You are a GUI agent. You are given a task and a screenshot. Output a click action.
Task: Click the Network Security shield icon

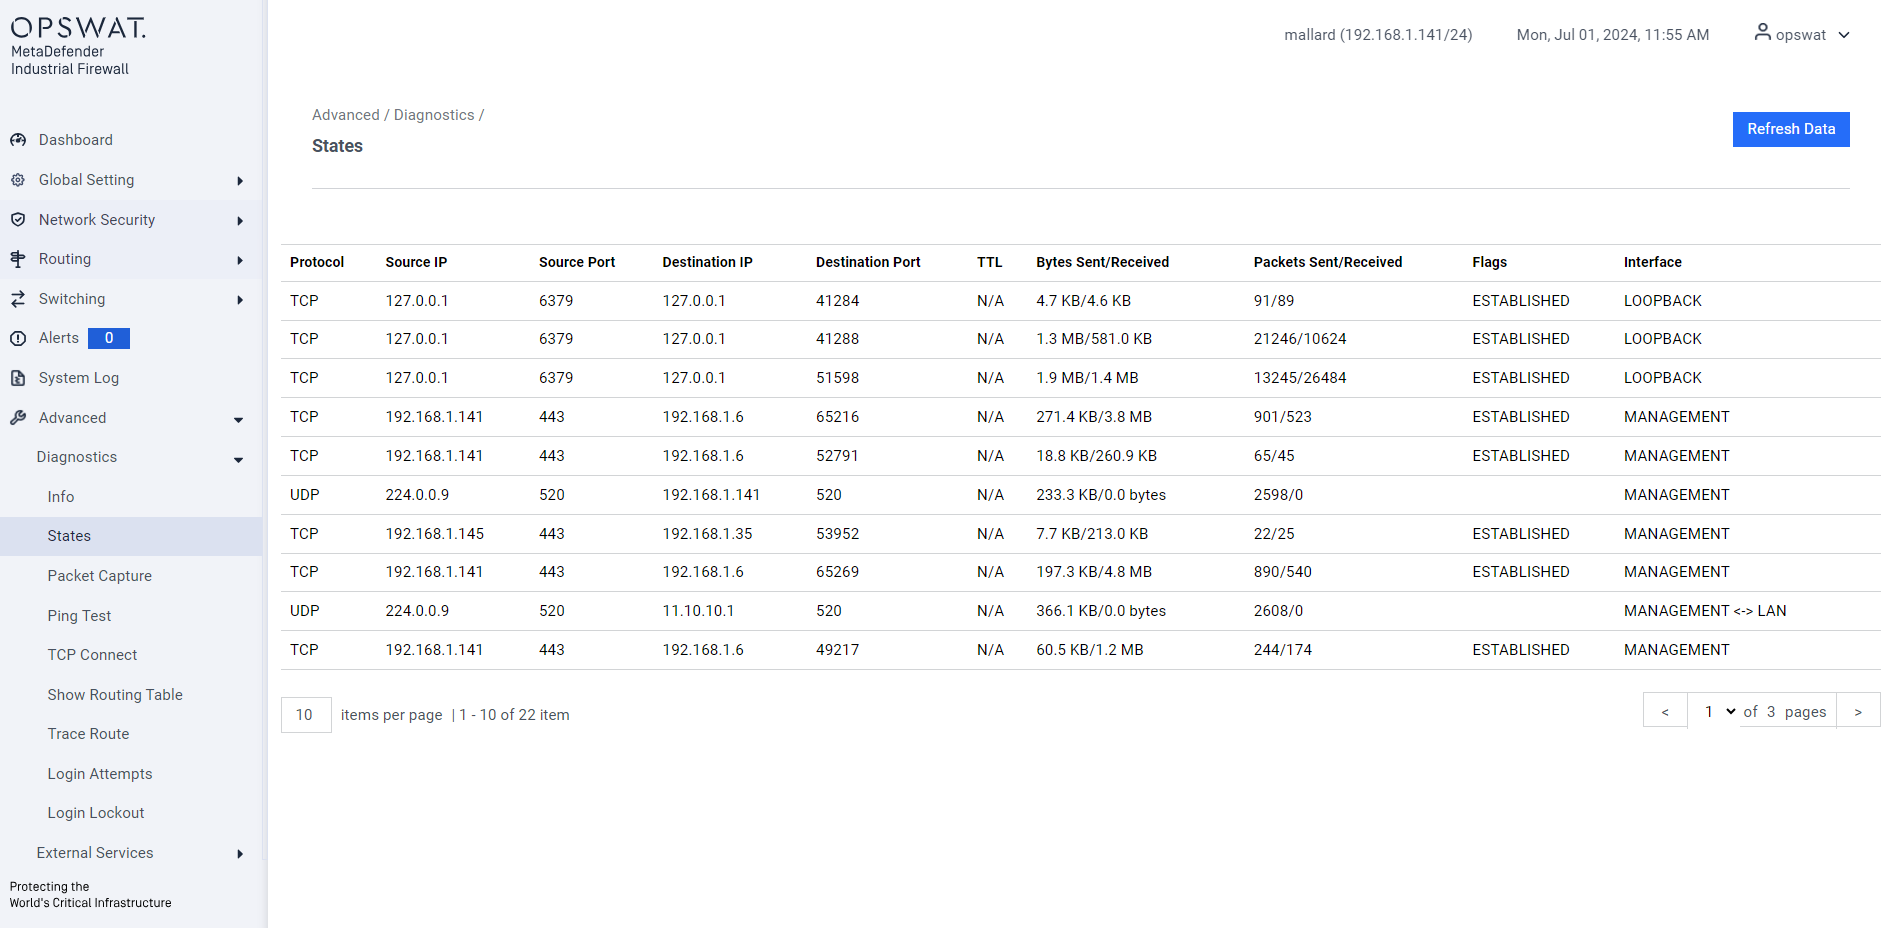click(x=18, y=220)
